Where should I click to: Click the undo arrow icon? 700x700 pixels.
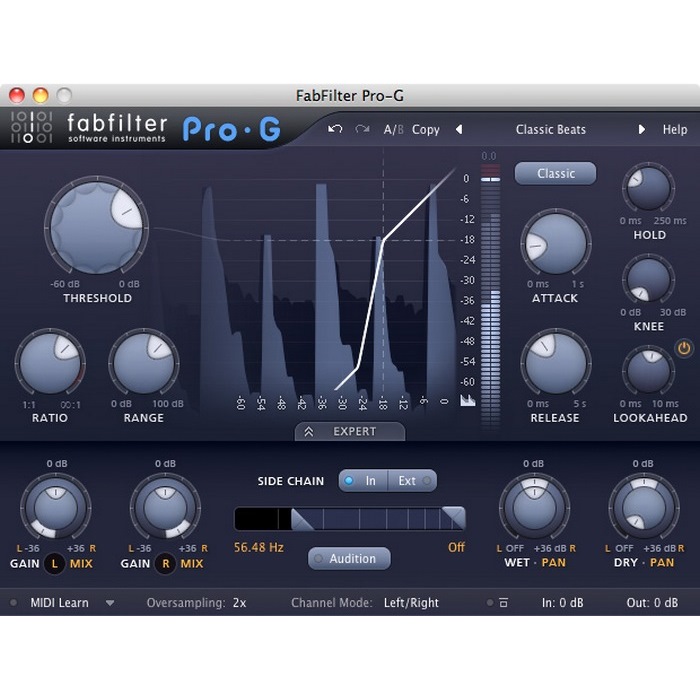(x=335, y=129)
